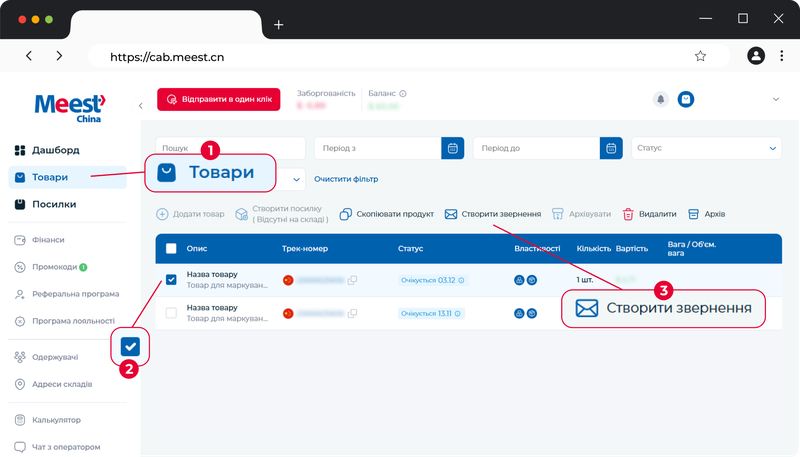This screenshot has width=800, height=457.
Task: Click the 'Очистити фільтр' link
Action: (346, 179)
